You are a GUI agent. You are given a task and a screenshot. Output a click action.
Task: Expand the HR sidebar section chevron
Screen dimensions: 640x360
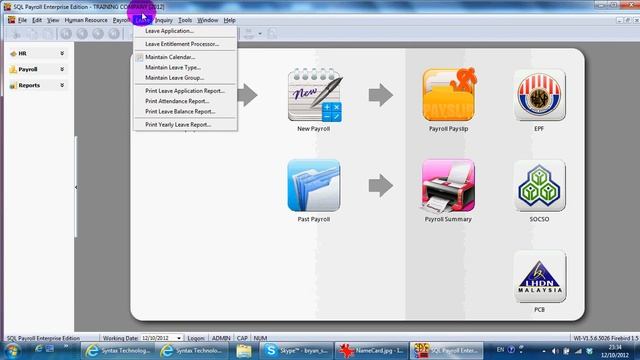click(62, 53)
